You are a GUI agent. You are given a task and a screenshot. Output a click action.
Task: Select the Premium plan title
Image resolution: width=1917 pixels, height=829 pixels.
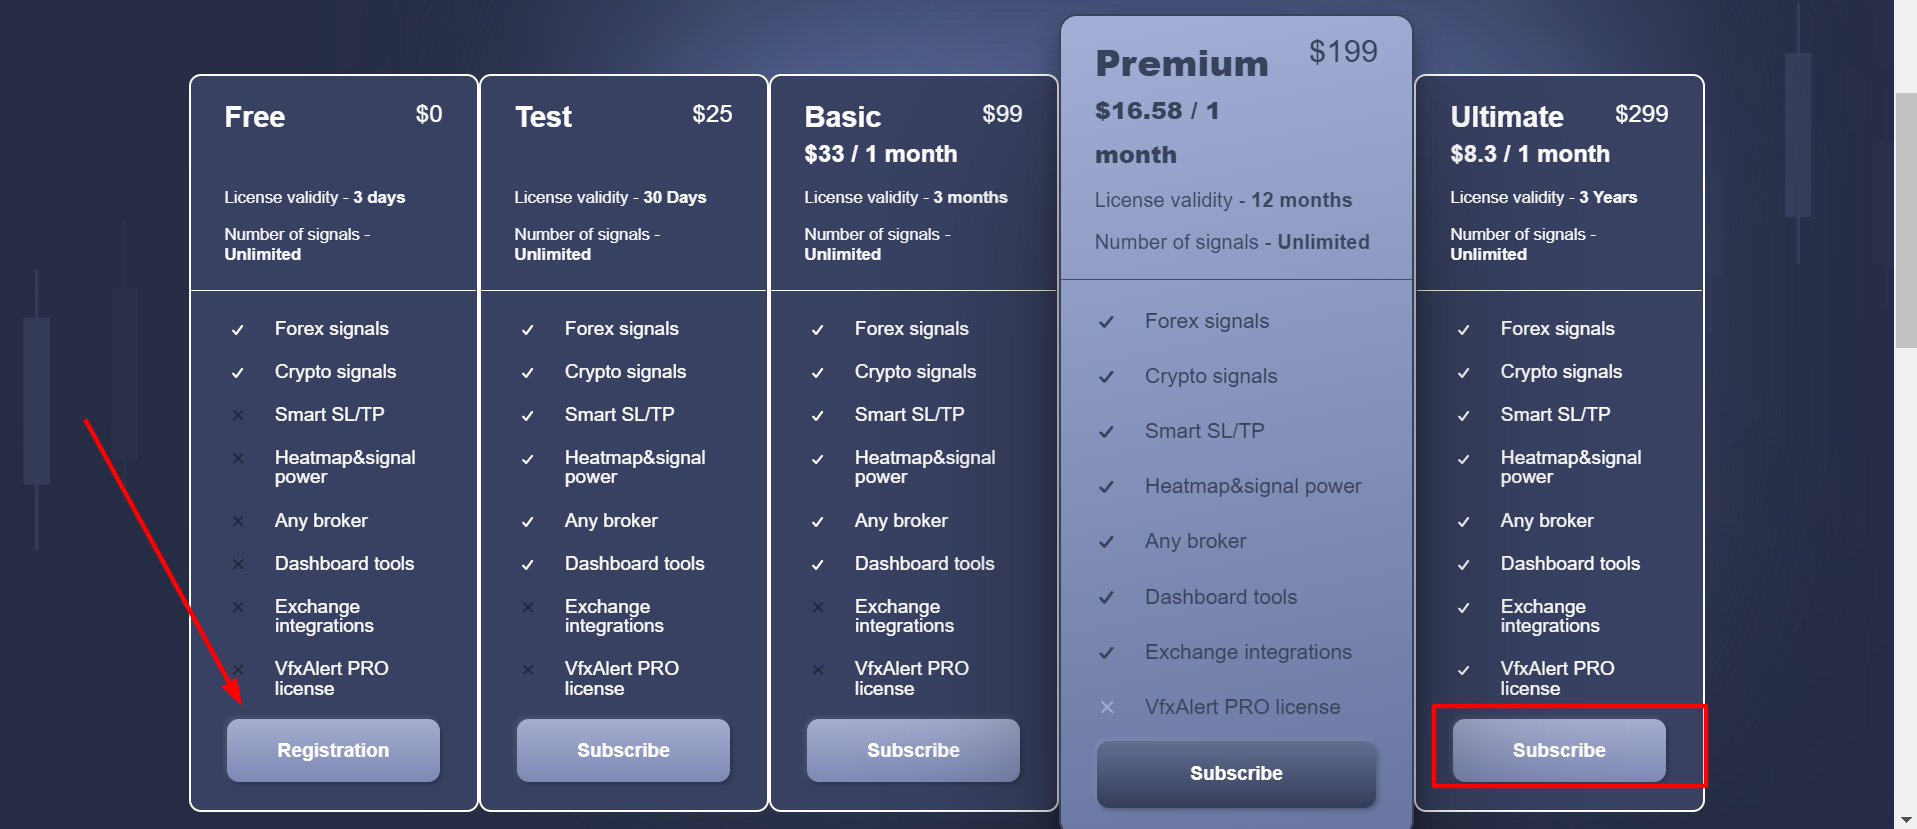[1182, 64]
